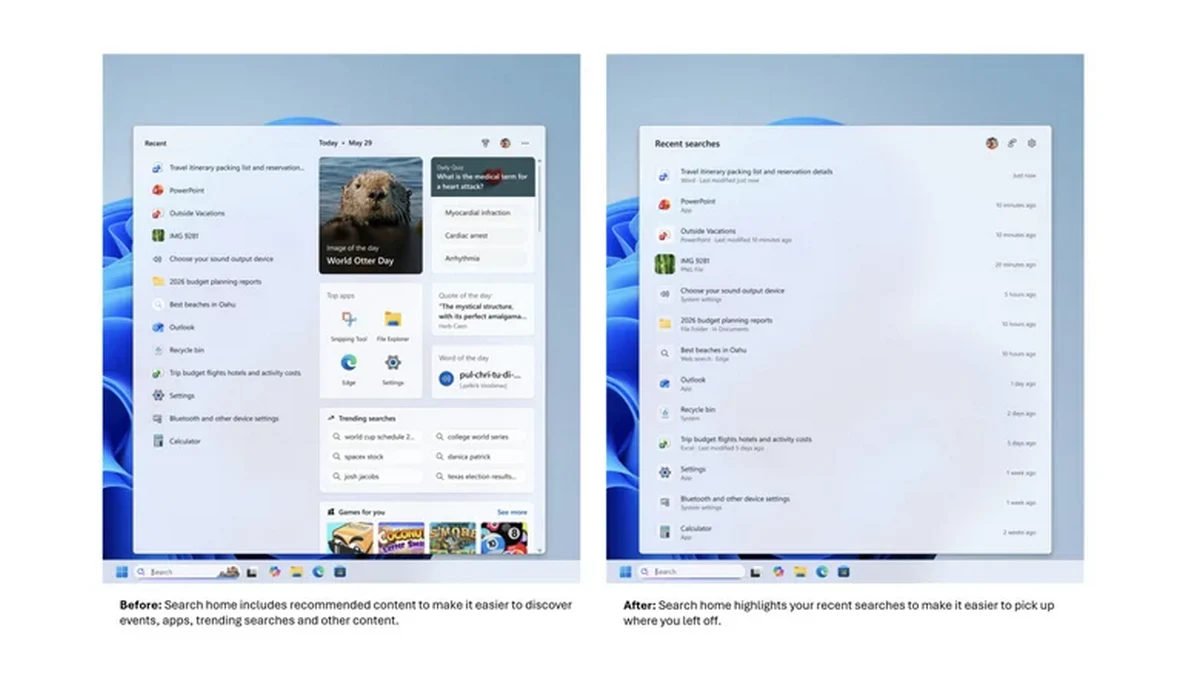This screenshot has height=674, width=1200.
Task: Open 'IMG 9281' PNG file in After list
Action: 846,264
